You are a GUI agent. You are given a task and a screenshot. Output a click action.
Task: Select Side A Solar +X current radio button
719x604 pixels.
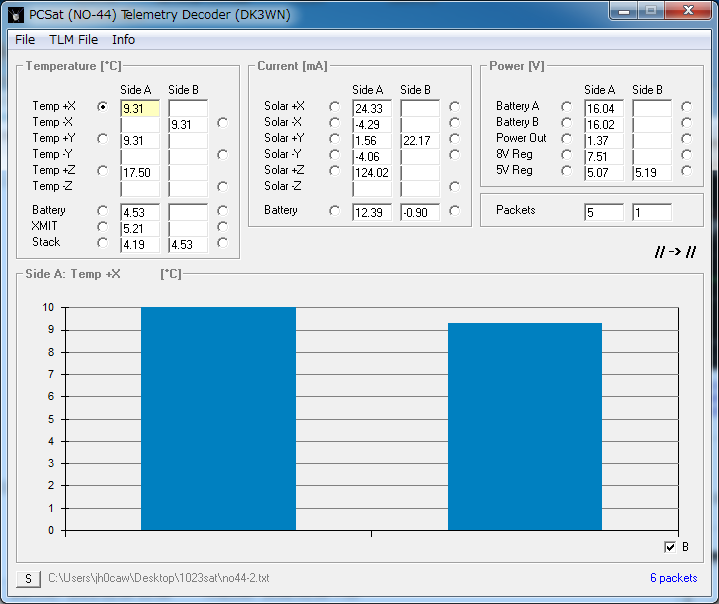click(x=335, y=107)
